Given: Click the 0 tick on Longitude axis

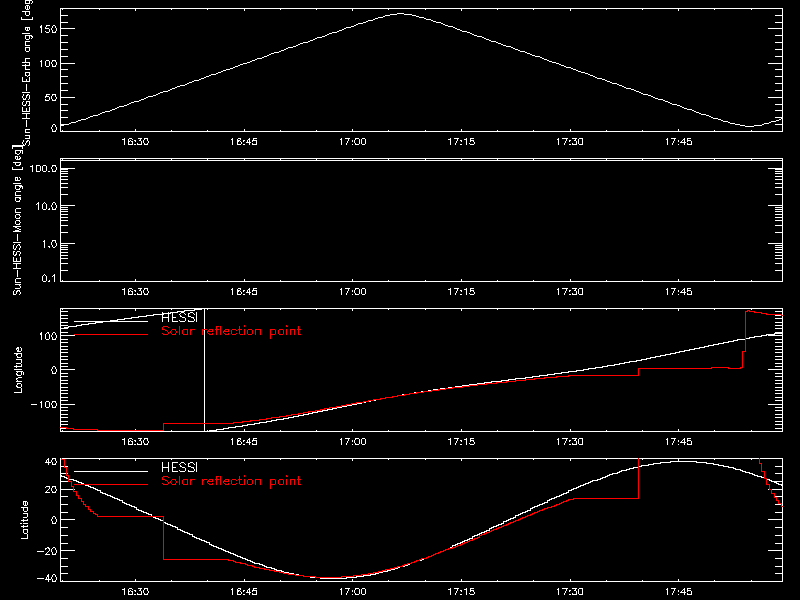Looking at the screenshot, I should point(54,370).
